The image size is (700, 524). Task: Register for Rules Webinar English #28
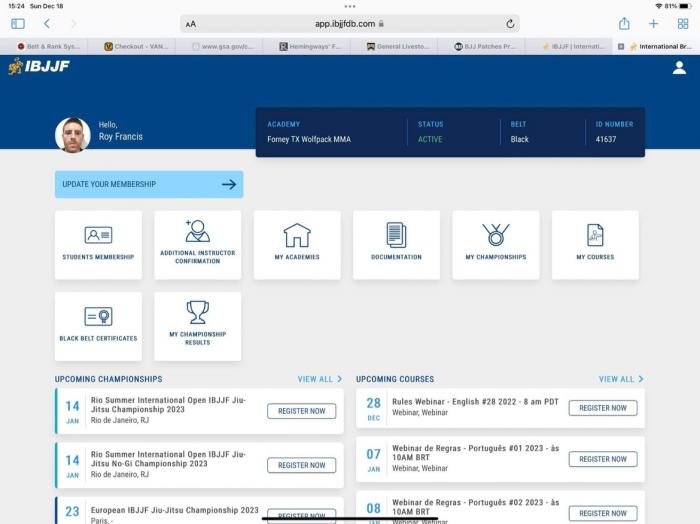(x=603, y=408)
